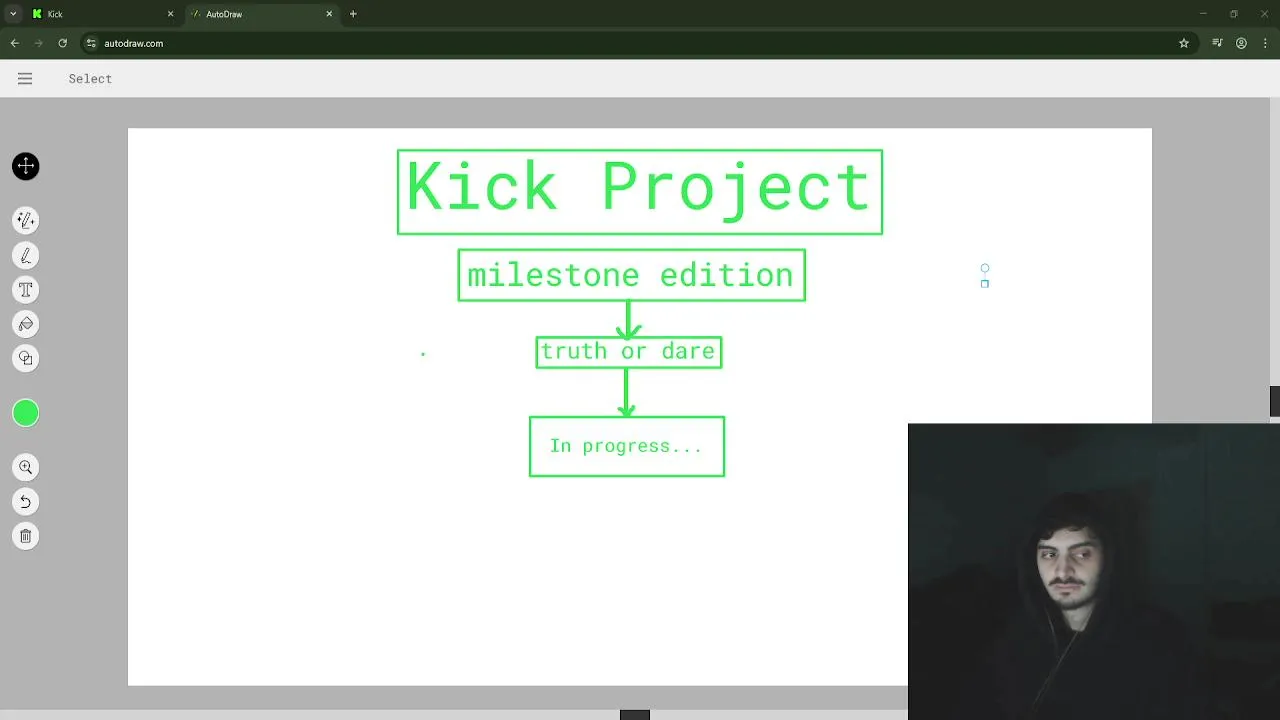Select the 'milestone edition' text box
The height and width of the screenshot is (720, 1280).
pos(632,275)
